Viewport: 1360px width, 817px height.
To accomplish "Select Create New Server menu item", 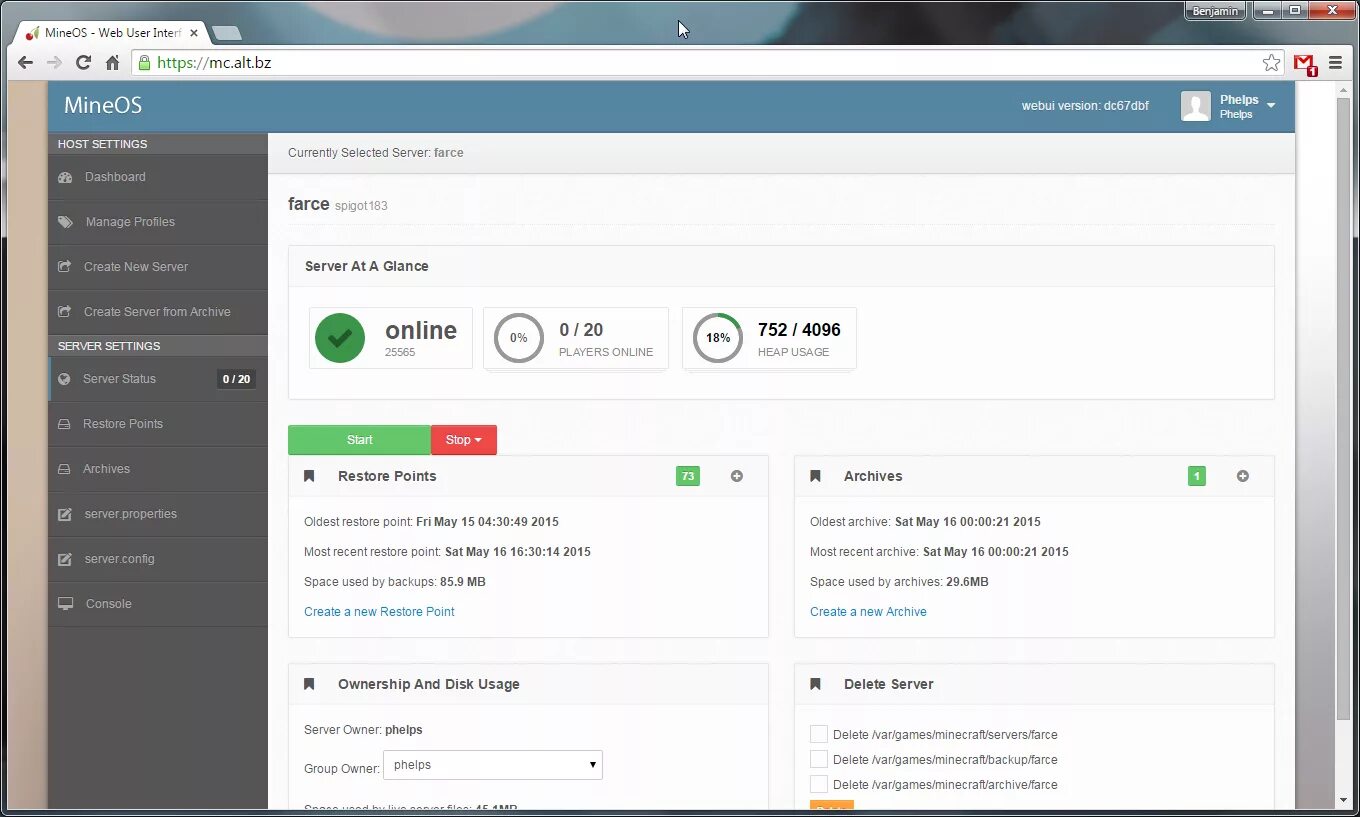I will pos(158,267).
